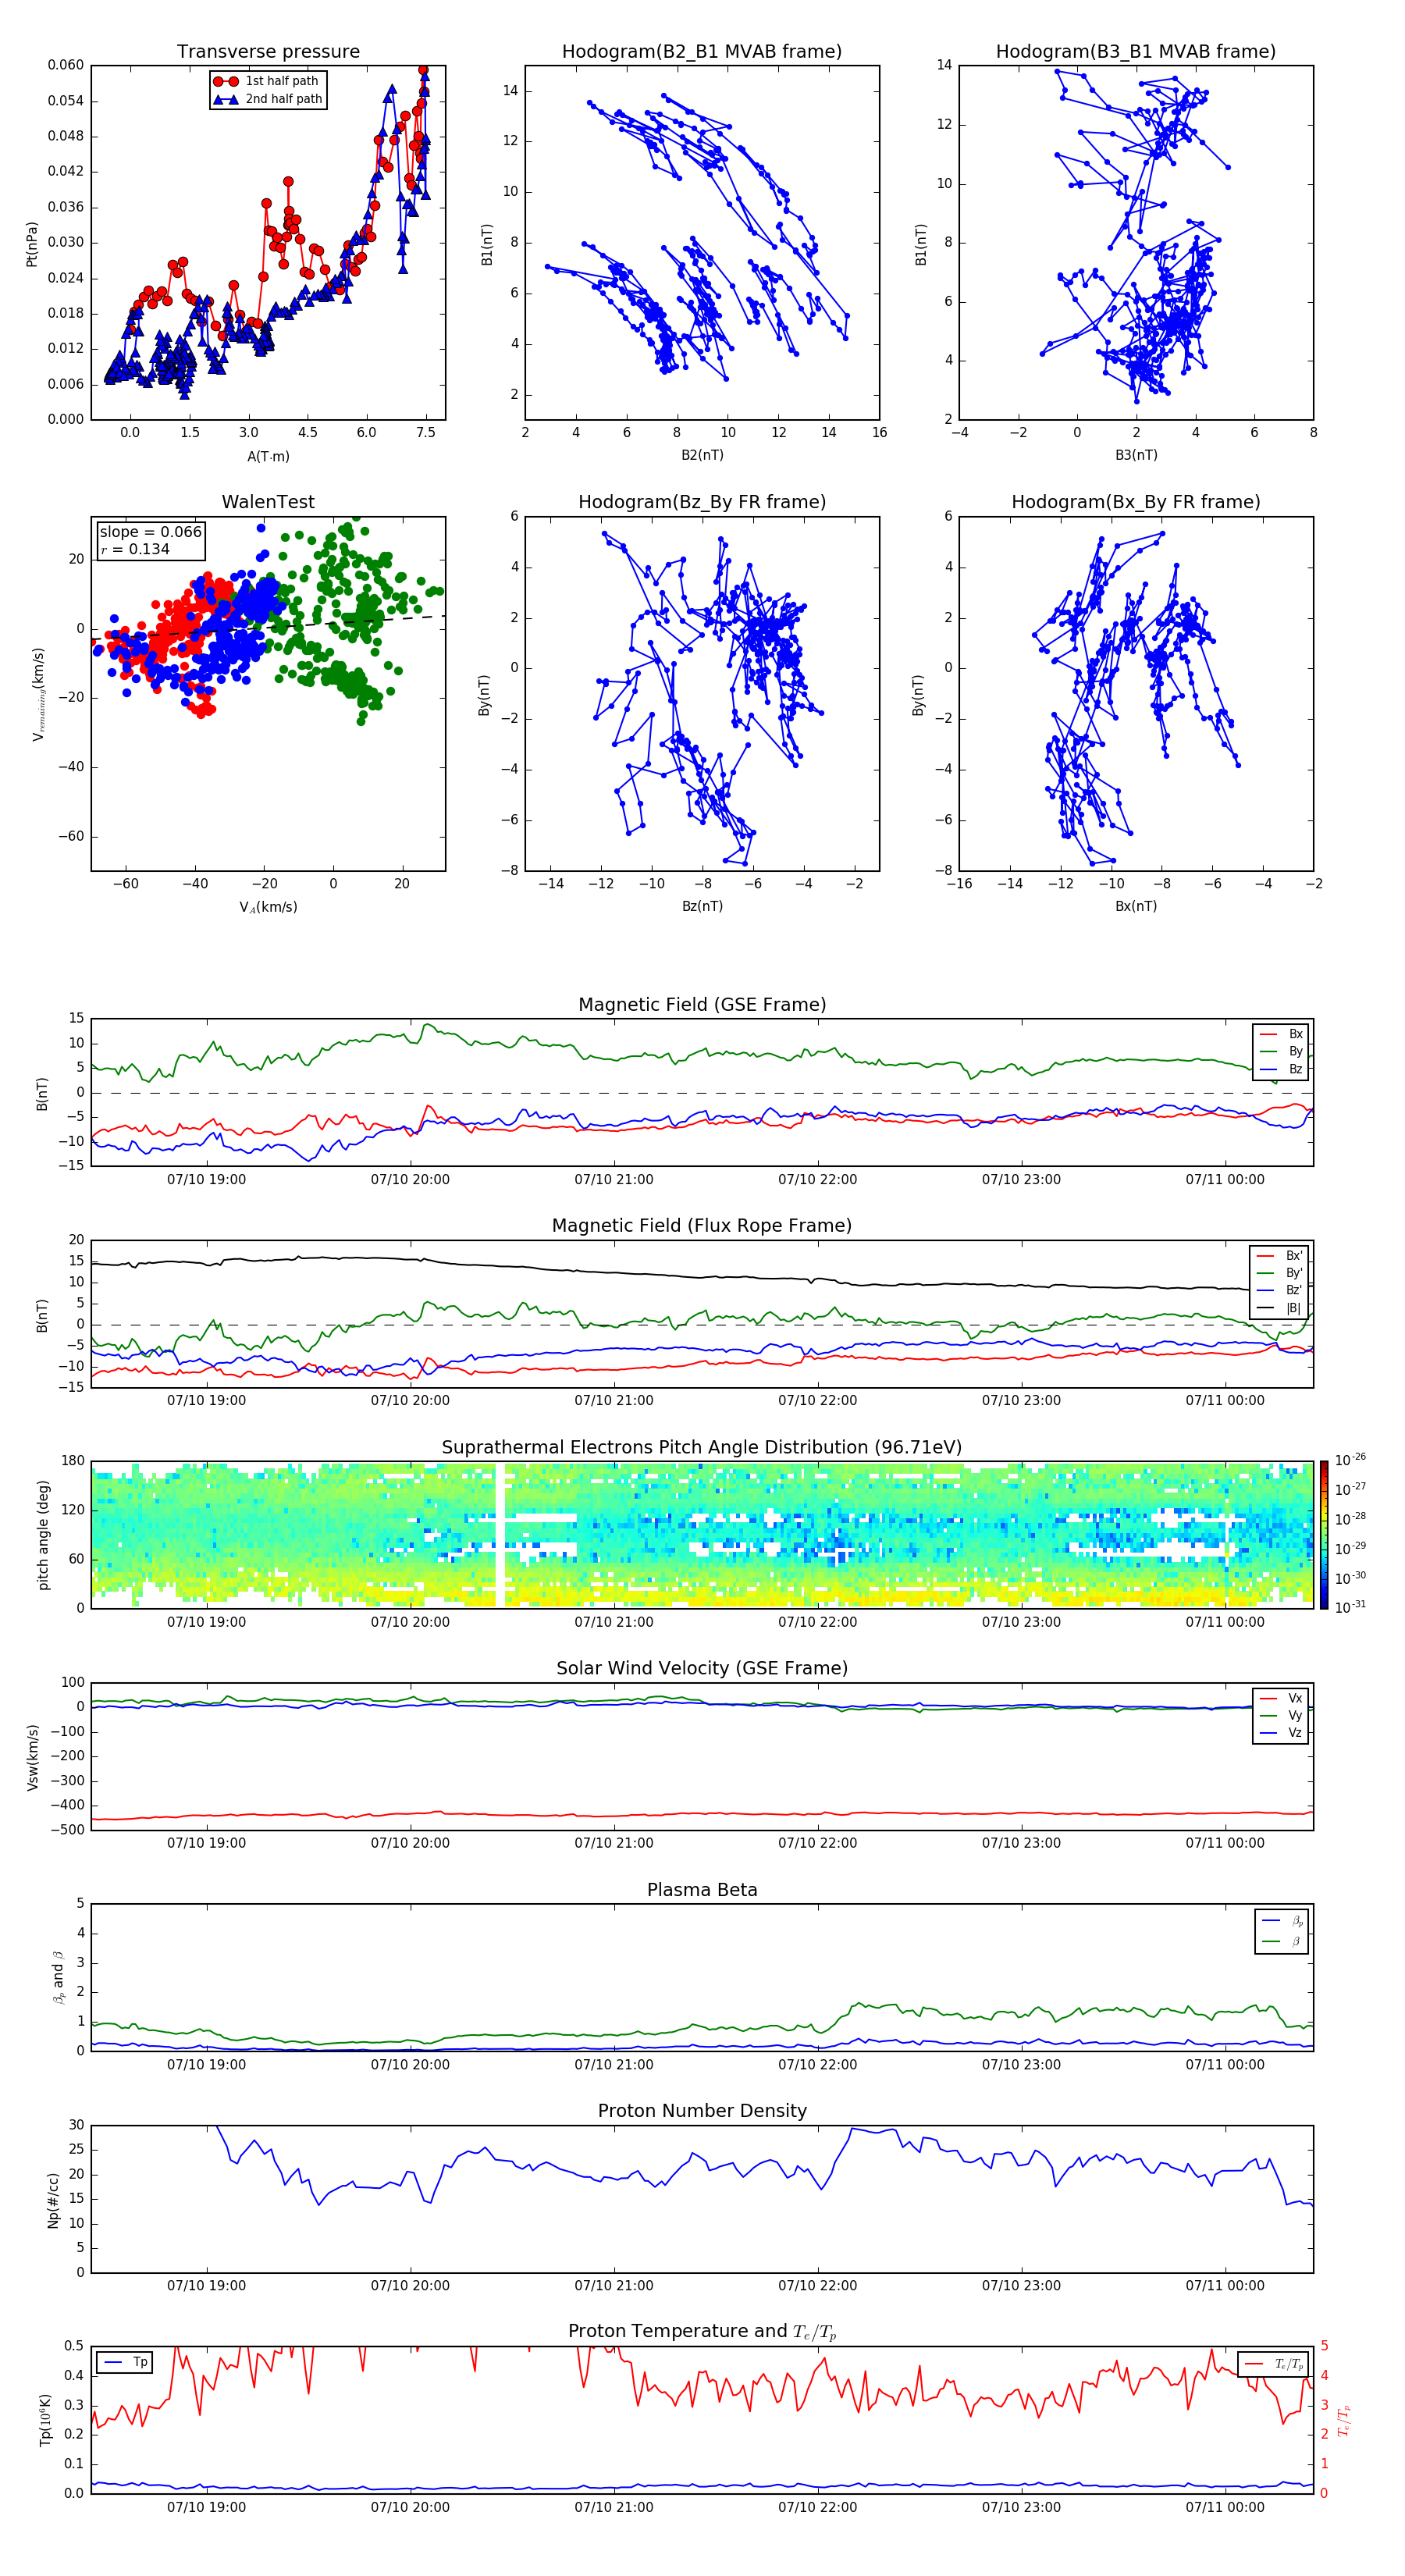The height and width of the screenshot is (2576, 1405).
Task: Click the "B2(nT)" x-axis label
Action: tap(702, 455)
